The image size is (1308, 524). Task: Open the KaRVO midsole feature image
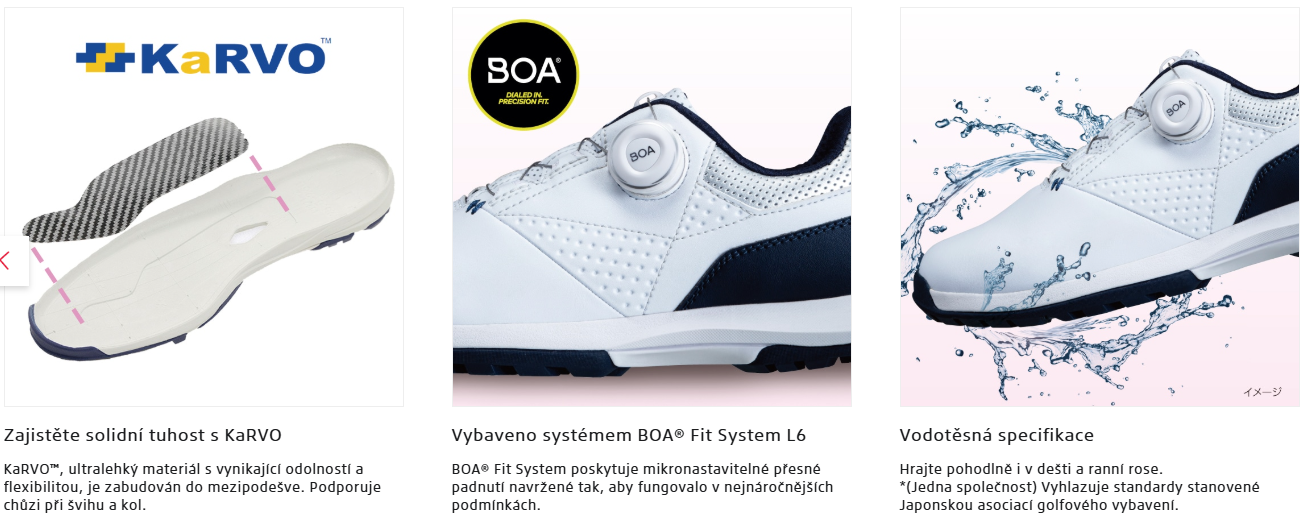(204, 207)
